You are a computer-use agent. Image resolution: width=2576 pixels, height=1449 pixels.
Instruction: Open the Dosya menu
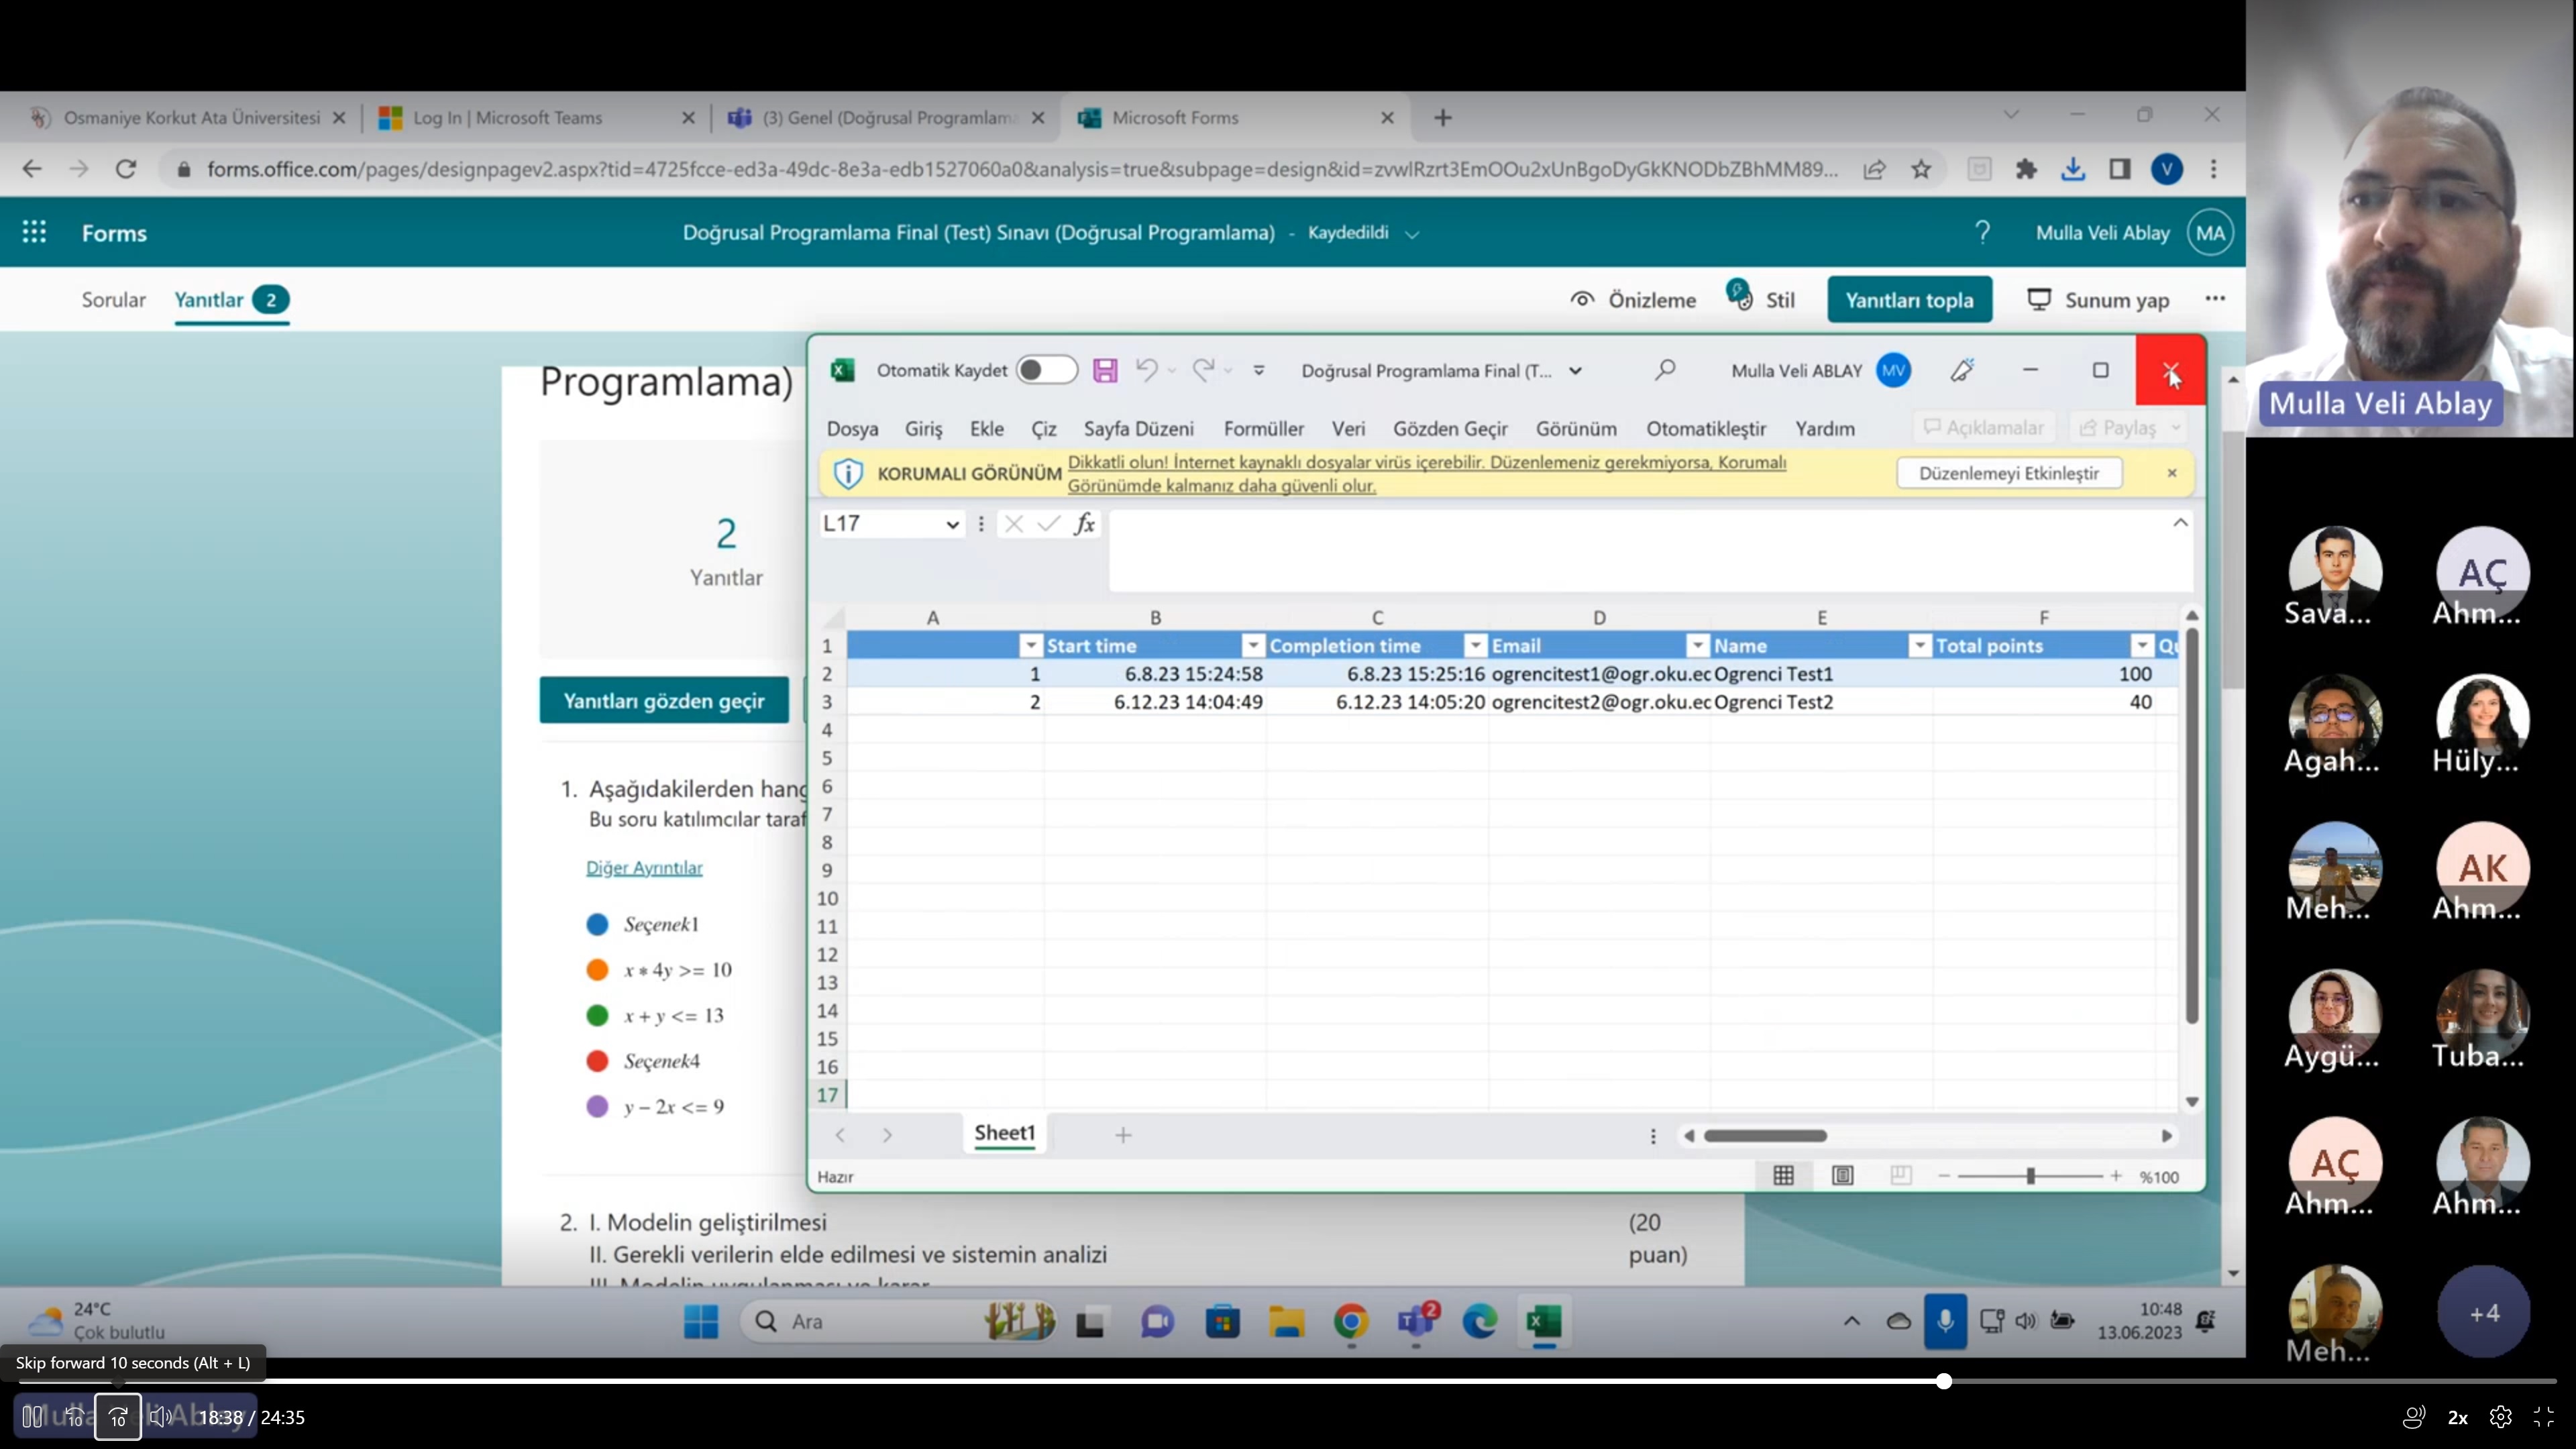click(x=852, y=428)
